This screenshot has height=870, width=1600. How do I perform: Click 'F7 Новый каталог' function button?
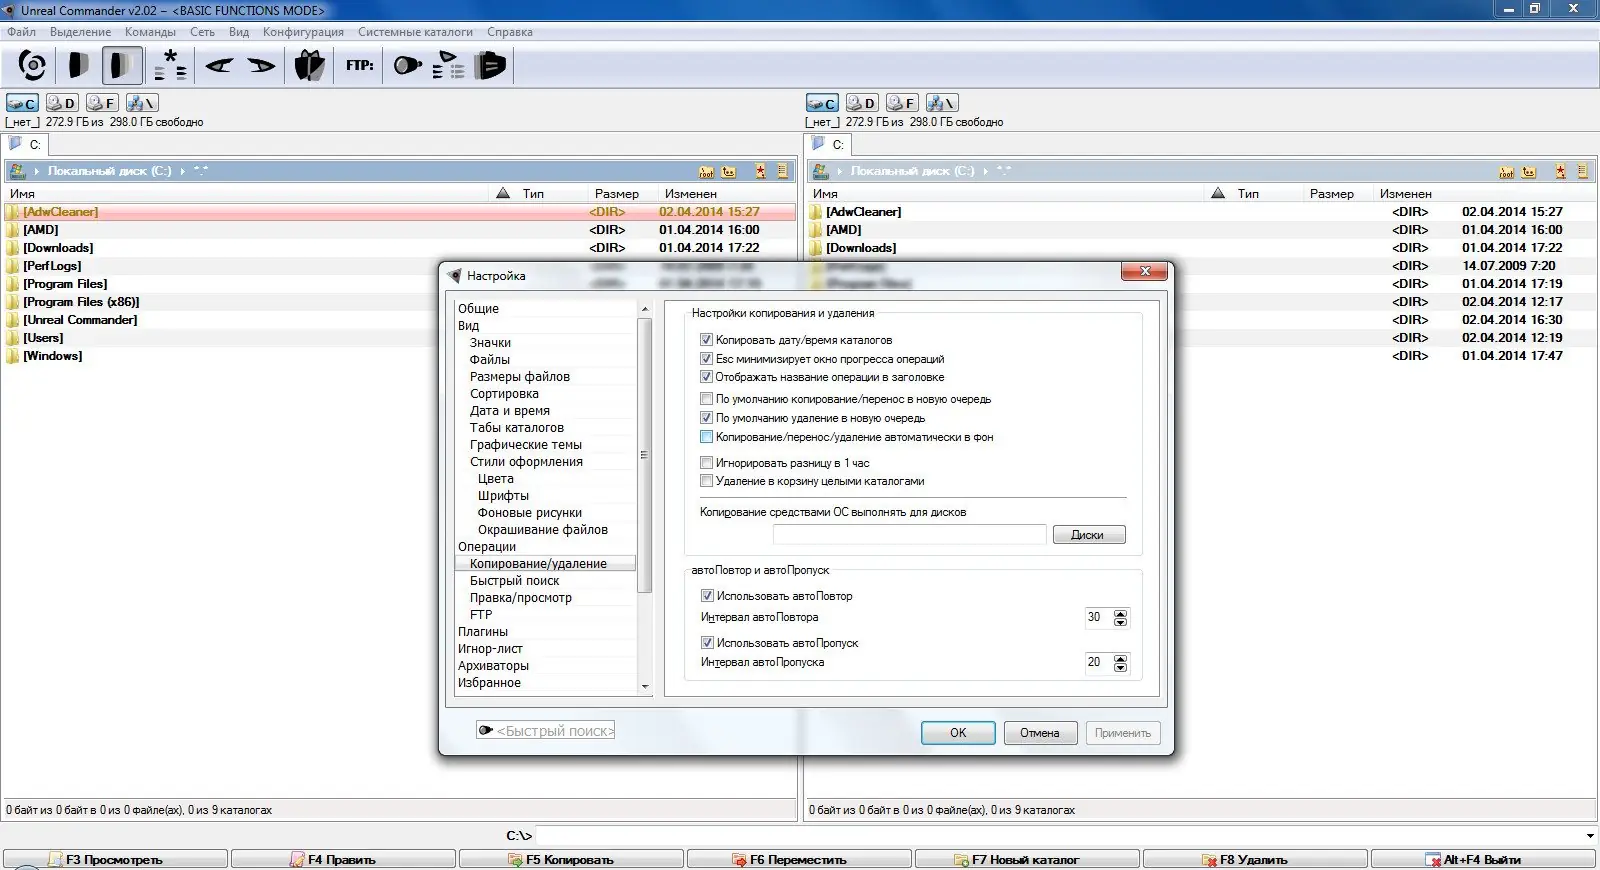coord(1027,859)
